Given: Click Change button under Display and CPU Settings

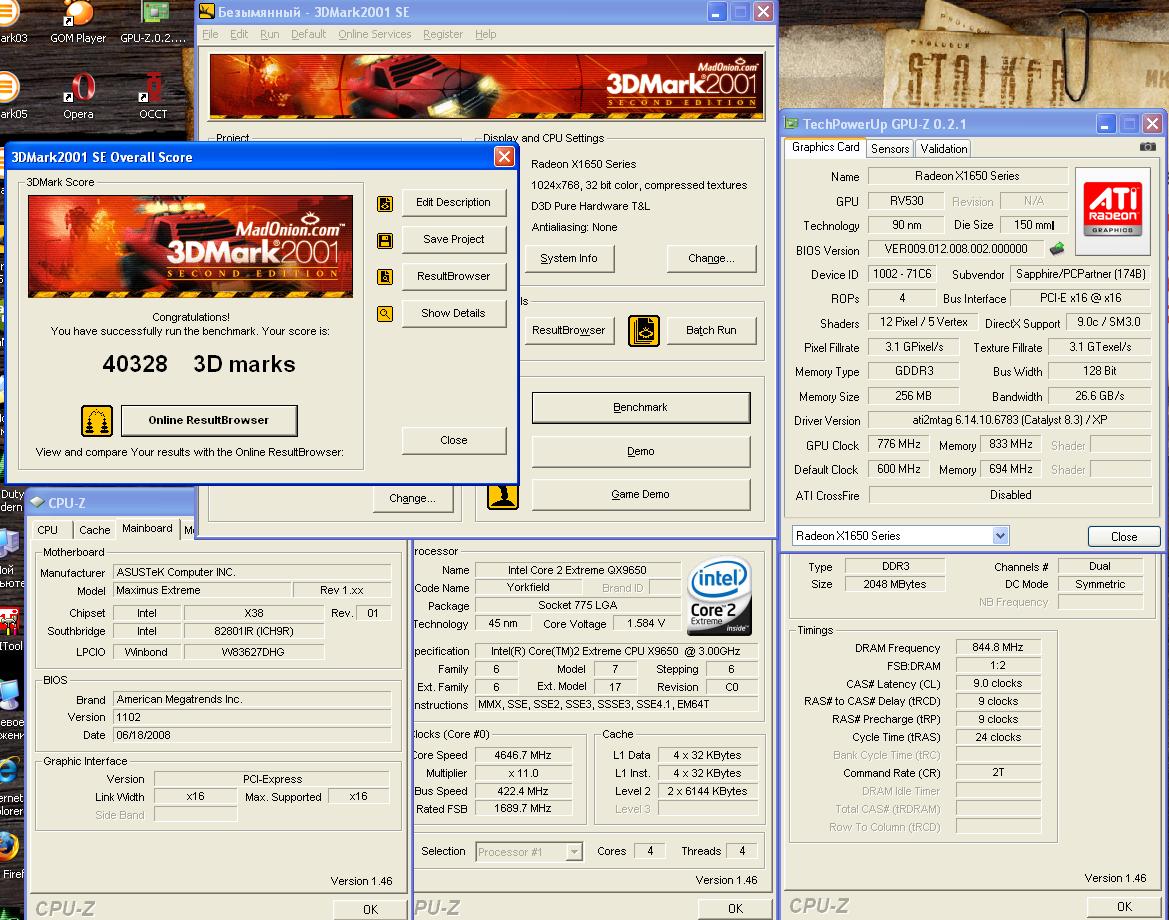Looking at the screenshot, I should (x=711, y=258).
